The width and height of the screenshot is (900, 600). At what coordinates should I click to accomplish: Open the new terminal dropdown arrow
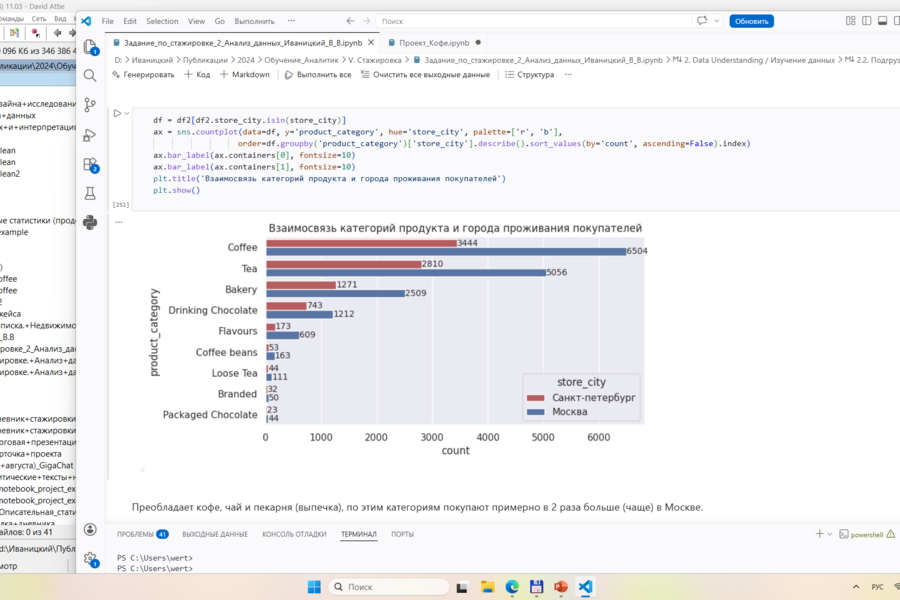(x=829, y=534)
